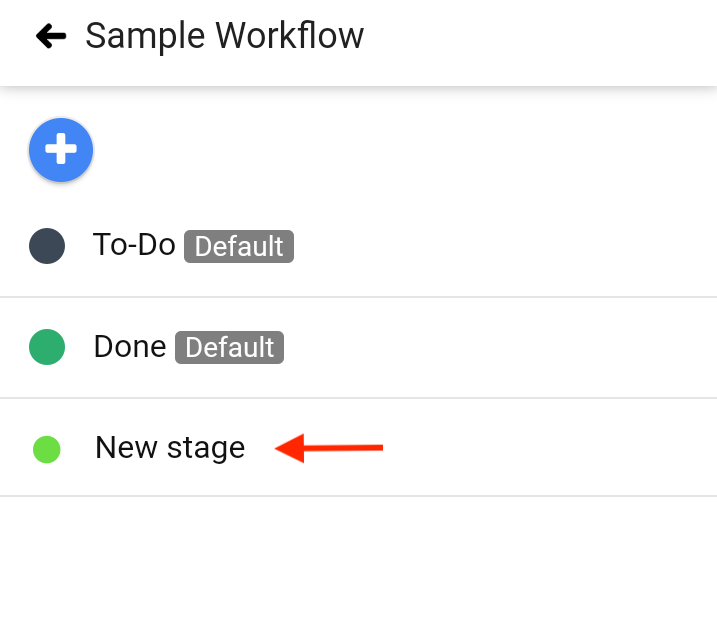Select the New stage list row
Screen dimensions: 717x623
click(358, 447)
